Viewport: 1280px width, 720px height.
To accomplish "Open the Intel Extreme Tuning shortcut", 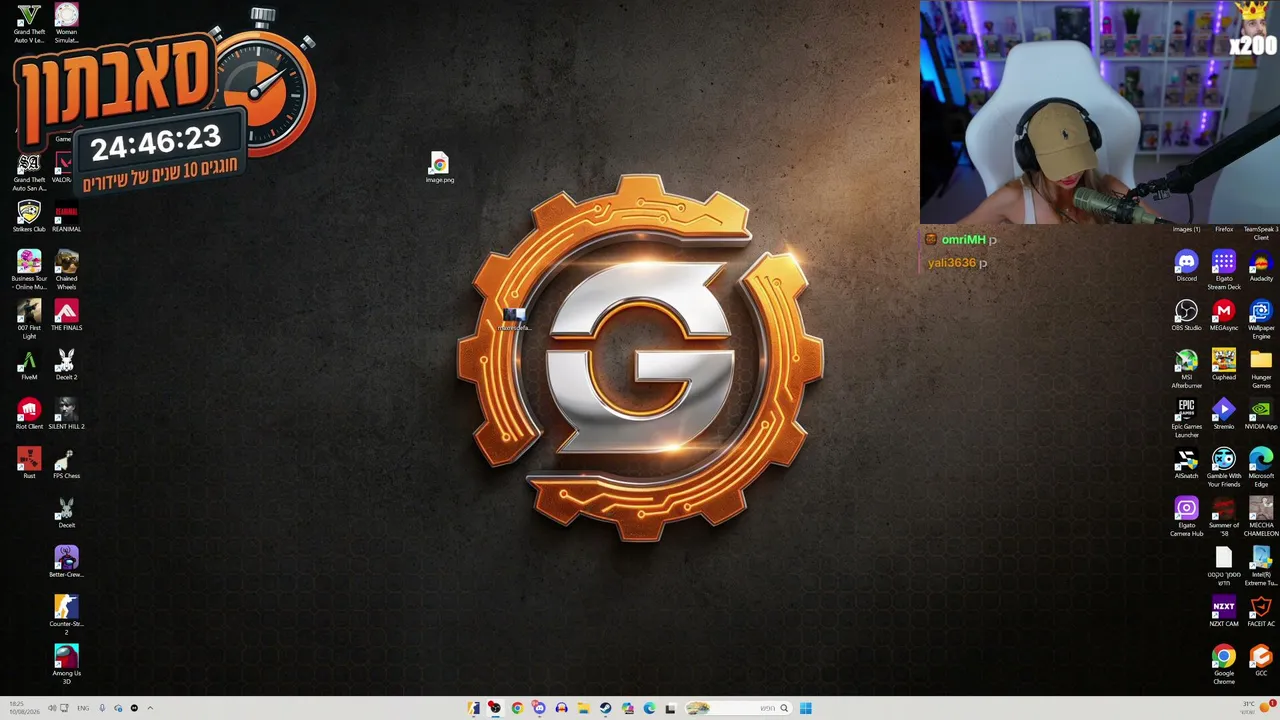I will click(1261, 565).
